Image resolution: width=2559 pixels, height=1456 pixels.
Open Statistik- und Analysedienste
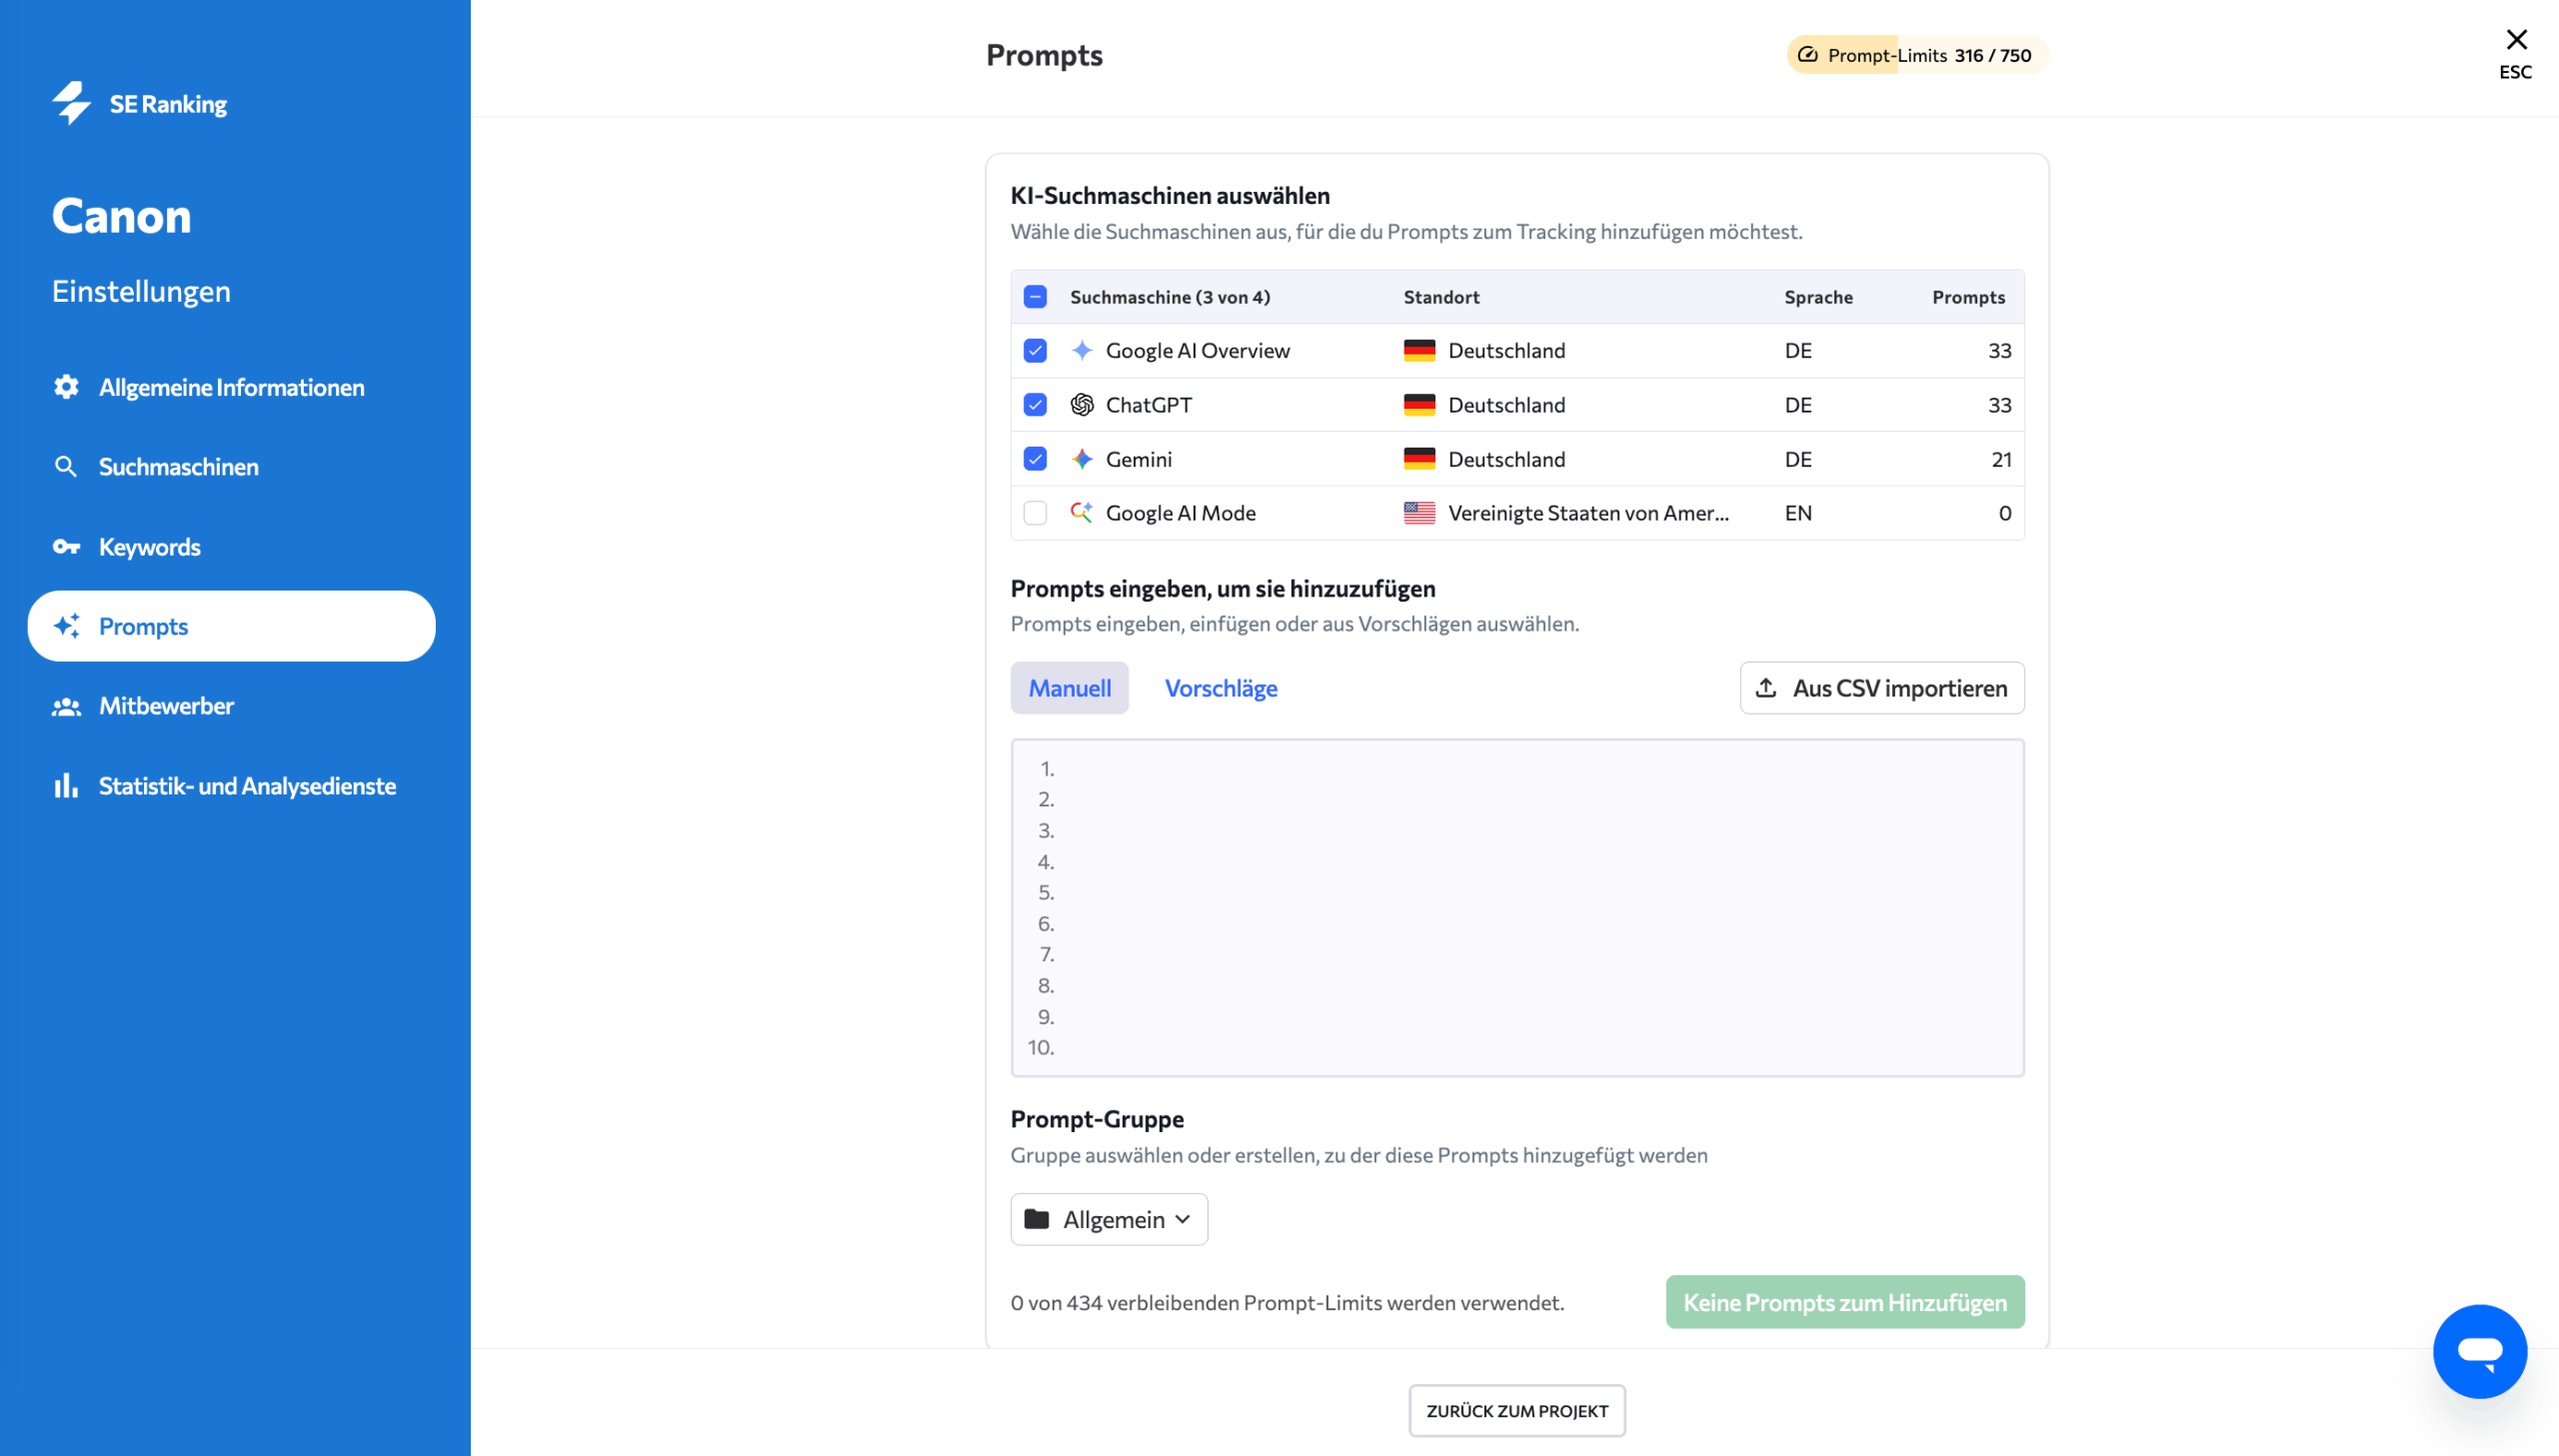[x=247, y=786]
